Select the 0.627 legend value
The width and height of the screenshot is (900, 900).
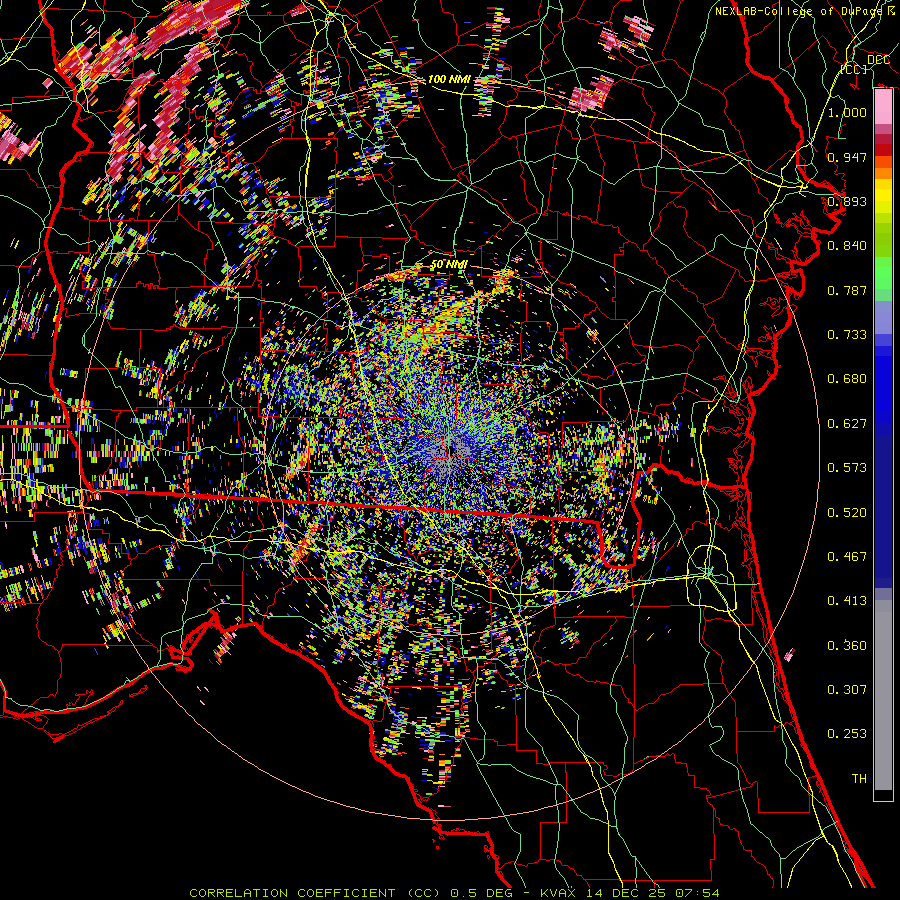pos(847,424)
